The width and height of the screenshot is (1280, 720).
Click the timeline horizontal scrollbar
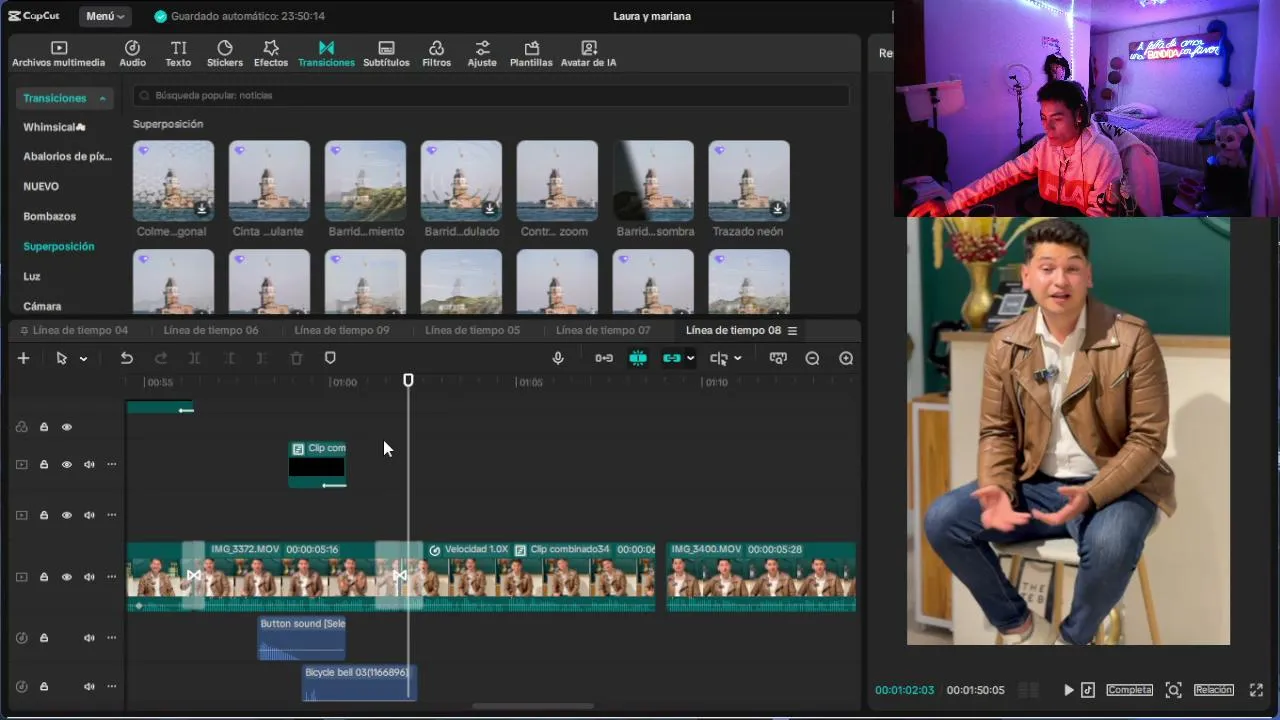point(533,706)
